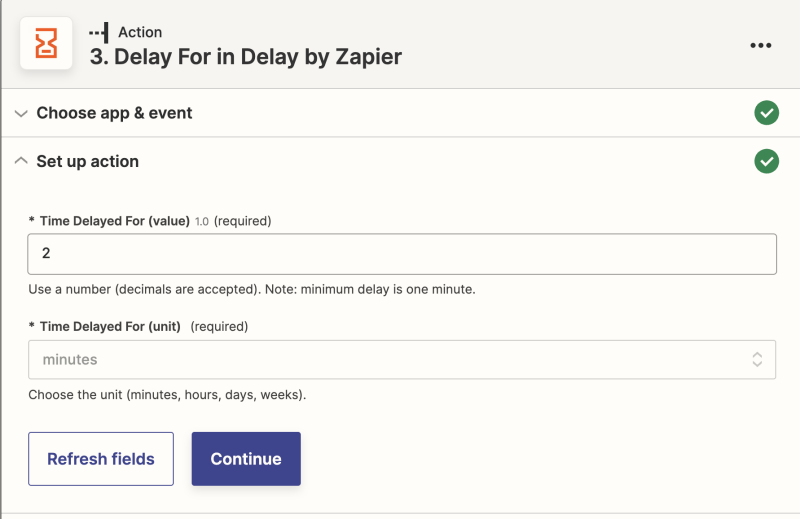
Task: Click green checkmark beside Choose app & event
Action: pyautogui.click(x=766, y=113)
